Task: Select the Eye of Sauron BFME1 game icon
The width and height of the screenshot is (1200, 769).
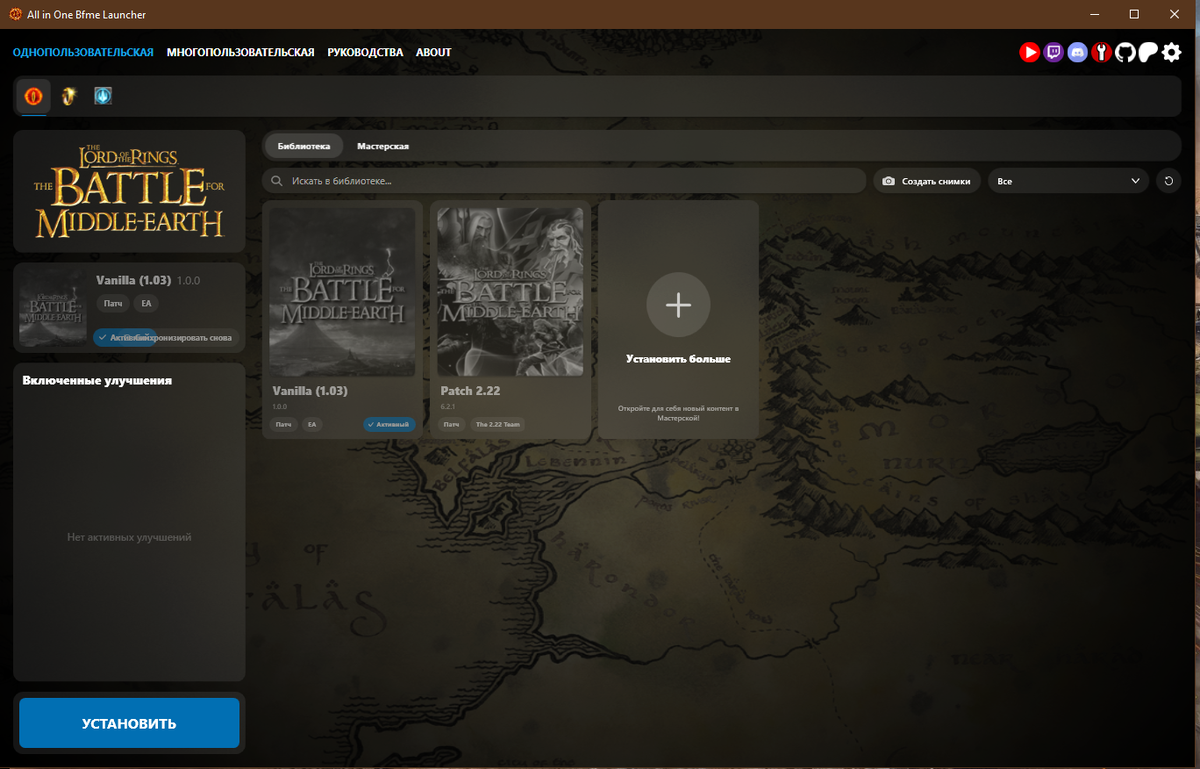Action: (x=34, y=96)
